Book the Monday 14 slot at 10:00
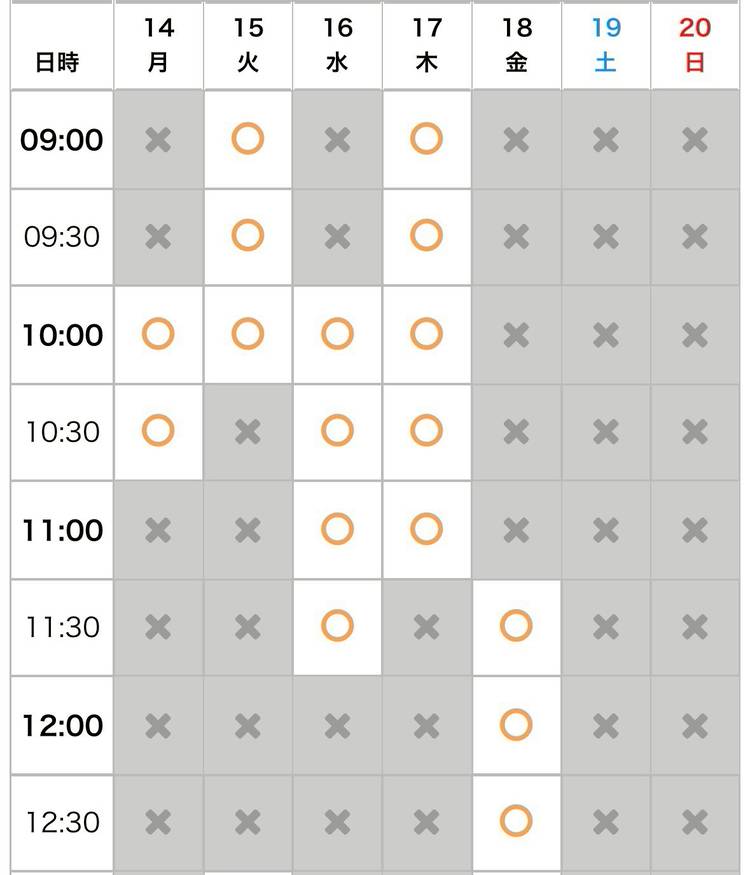 (158, 333)
